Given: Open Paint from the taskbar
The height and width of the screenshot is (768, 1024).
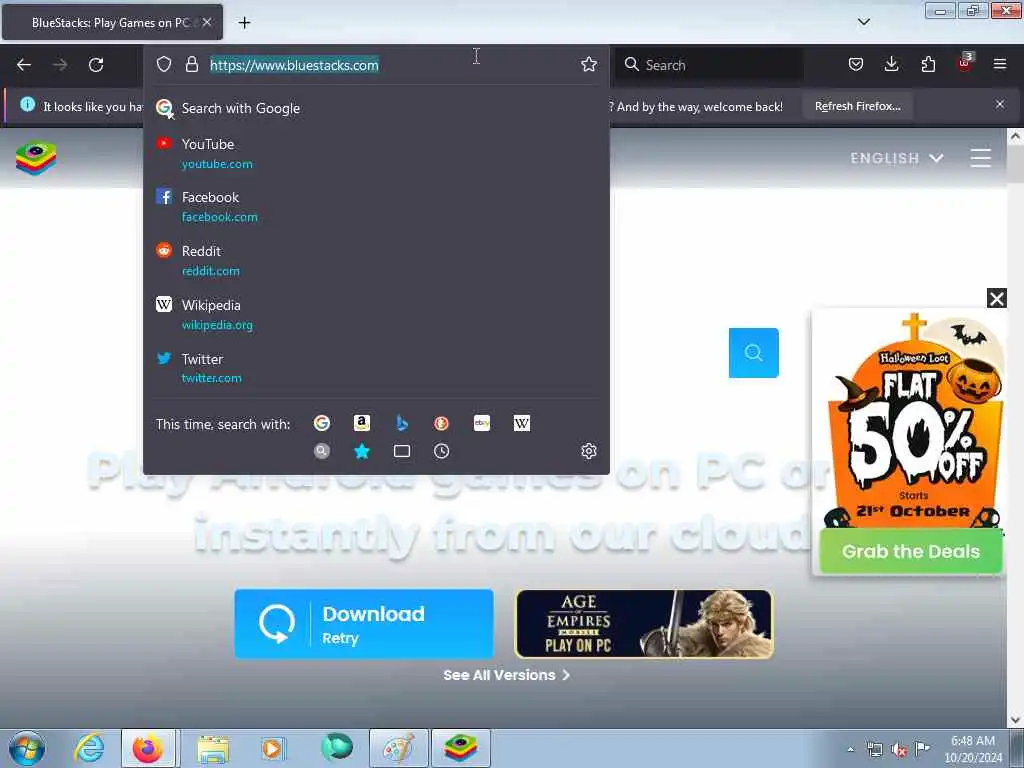Looking at the screenshot, I should pyautogui.click(x=398, y=748).
